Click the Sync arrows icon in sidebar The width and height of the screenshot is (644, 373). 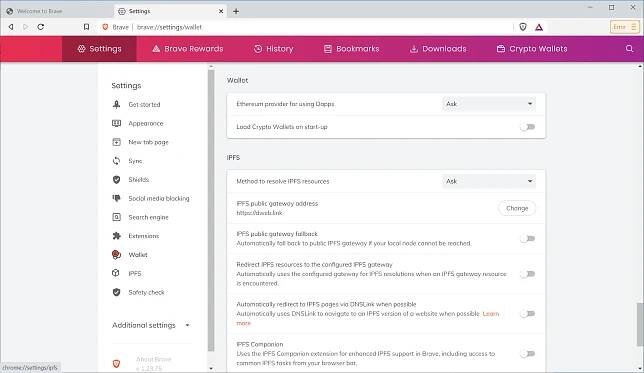pyautogui.click(x=117, y=161)
